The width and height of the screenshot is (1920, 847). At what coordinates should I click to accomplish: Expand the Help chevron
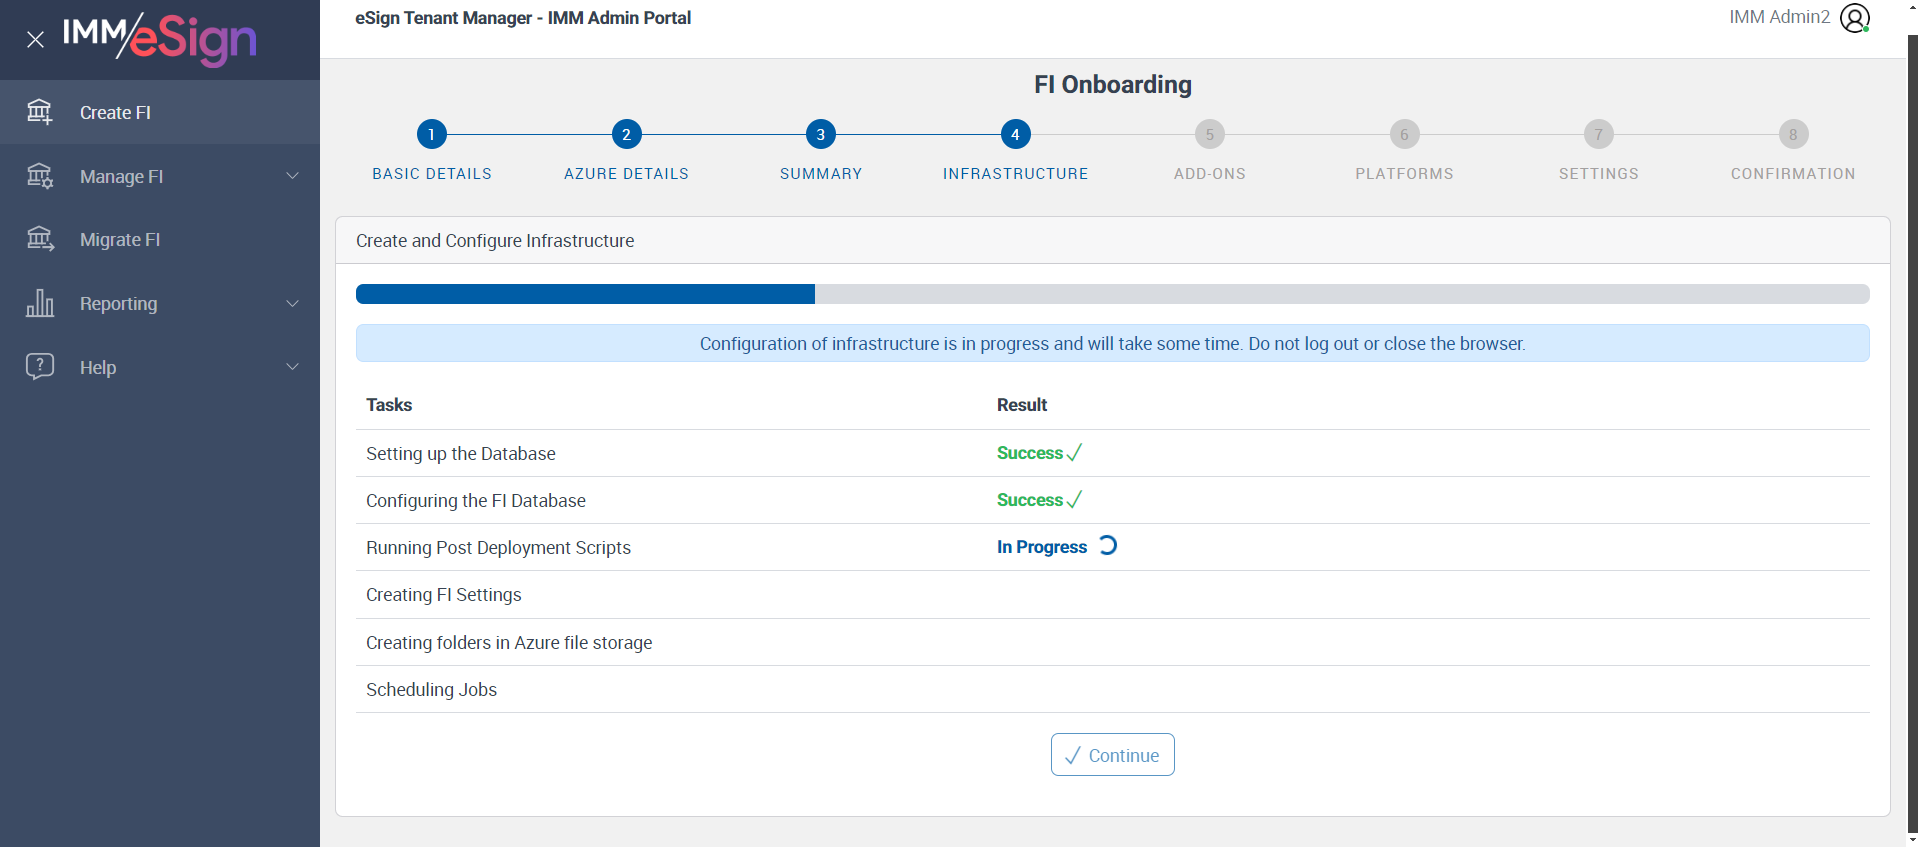pos(293,367)
